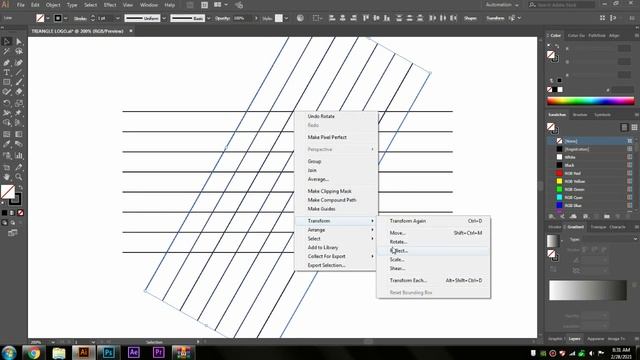The width and height of the screenshot is (640, 360).
Task: Select the Eyedropper tool
Action: [7, 144]
